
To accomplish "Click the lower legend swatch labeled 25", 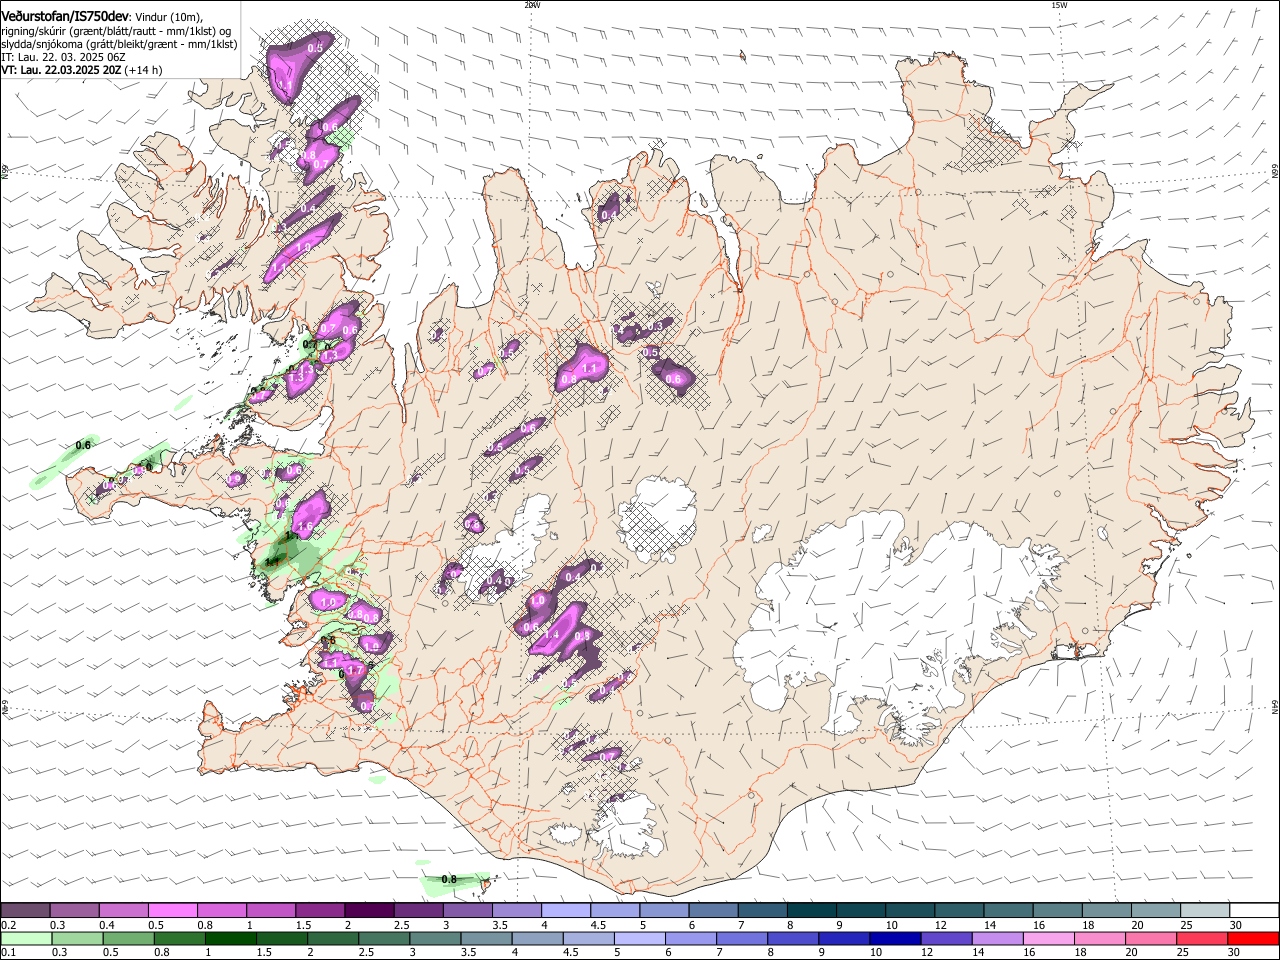I will [x=1201, y=939].
